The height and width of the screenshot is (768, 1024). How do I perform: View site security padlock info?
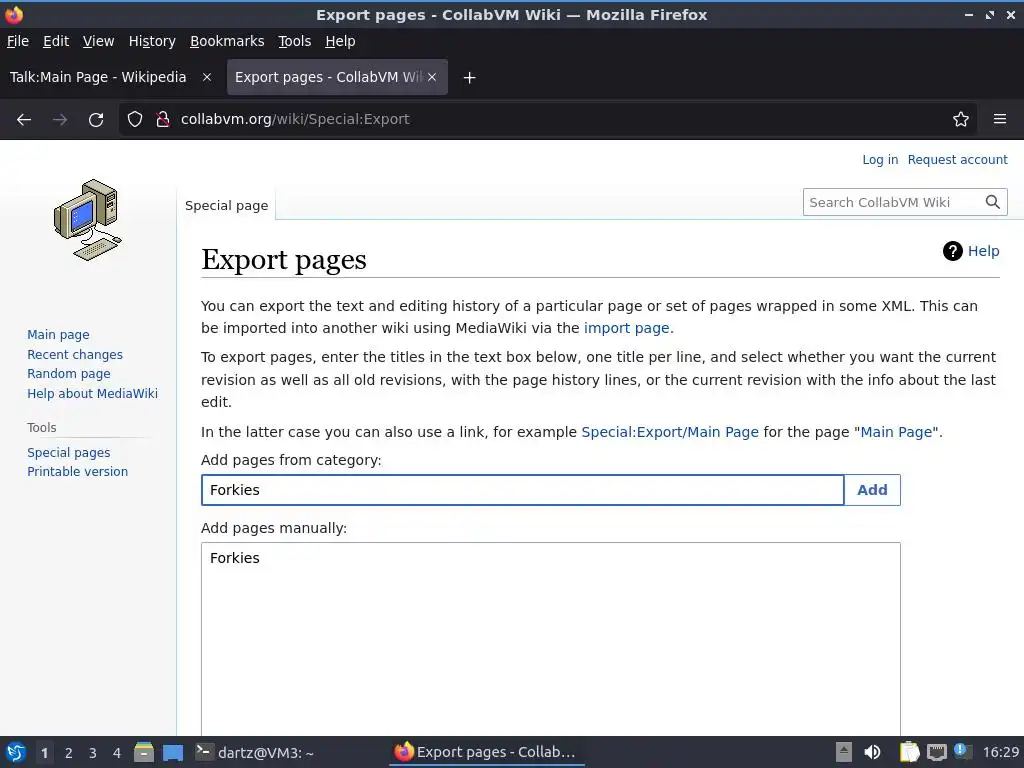pos(163,120)
